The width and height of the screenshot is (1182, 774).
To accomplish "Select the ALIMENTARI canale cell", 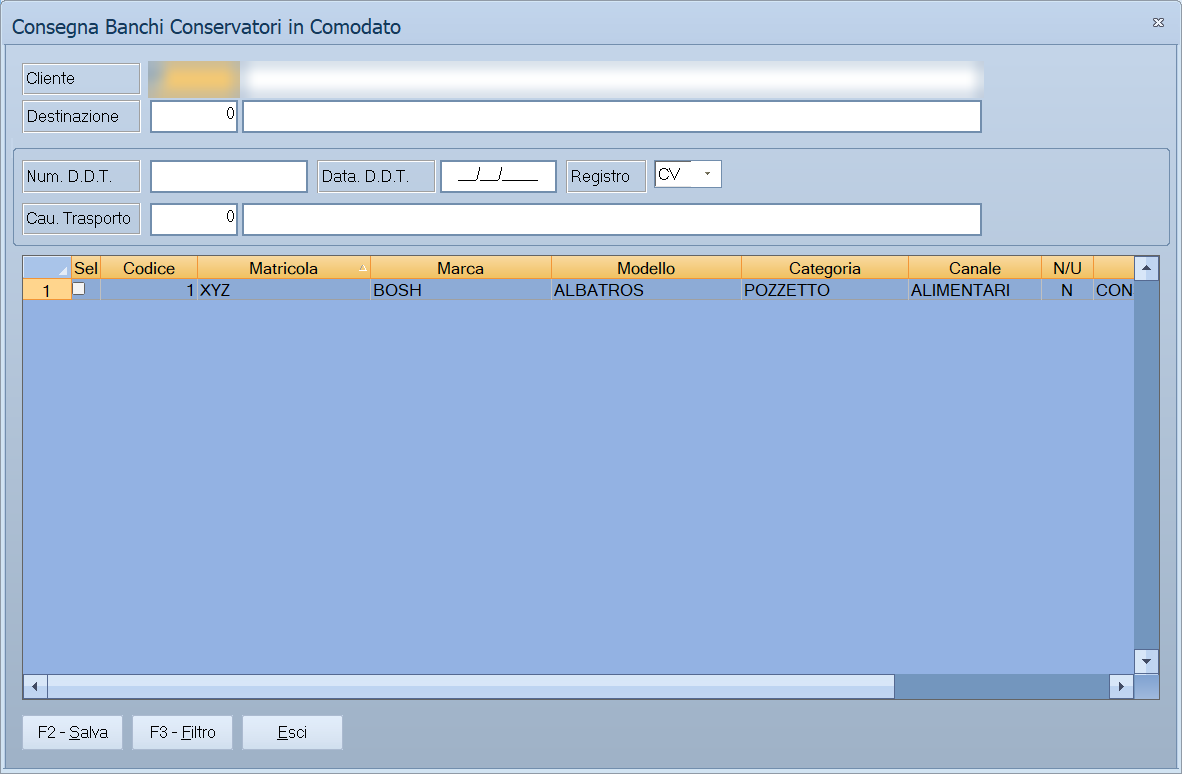I will (x=975, y=290).
